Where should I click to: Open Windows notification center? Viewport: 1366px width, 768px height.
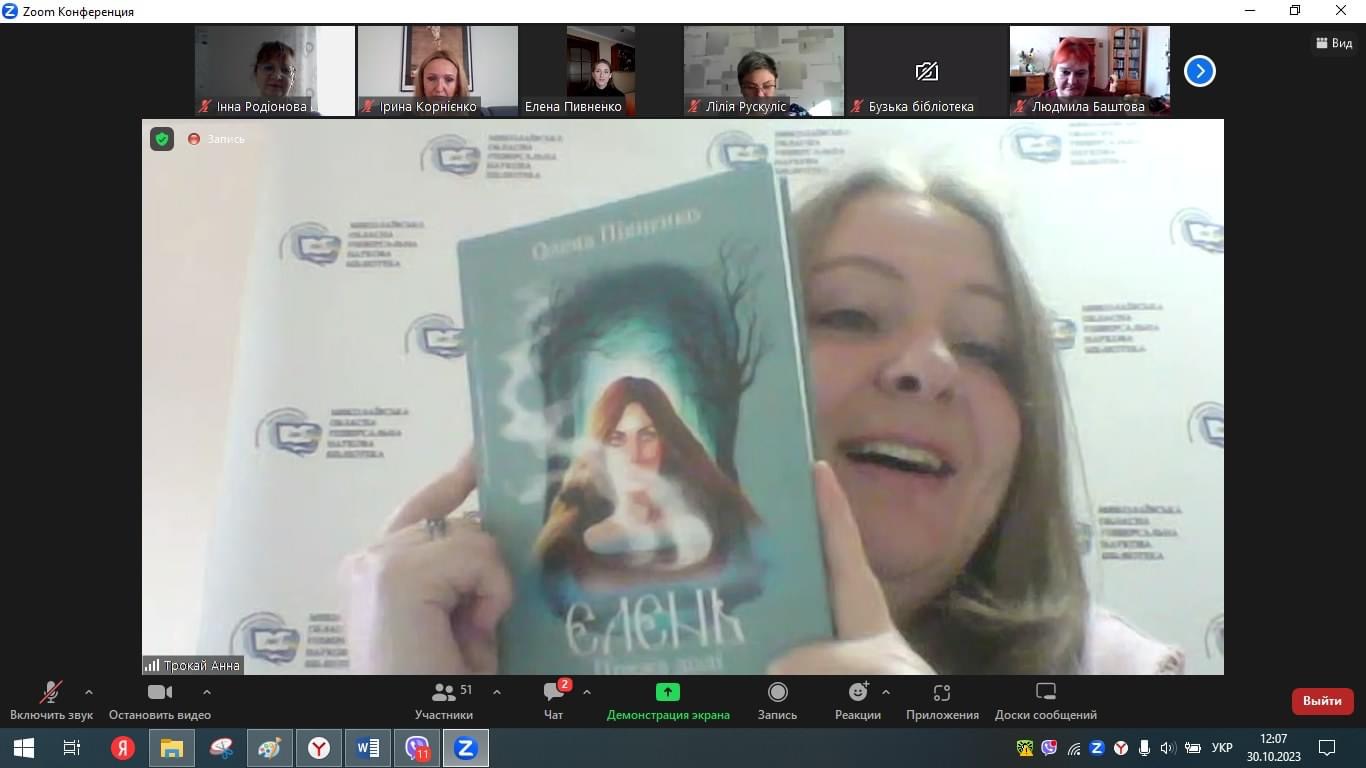pos(1327,748)
